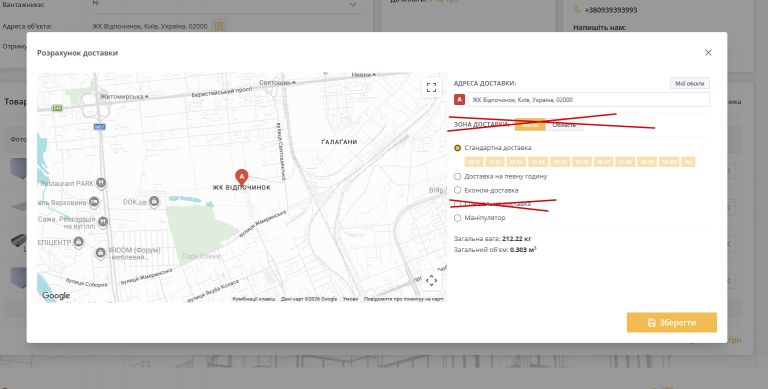
Task: Choose the 10-11 time slot
Action: coord(474,162)
